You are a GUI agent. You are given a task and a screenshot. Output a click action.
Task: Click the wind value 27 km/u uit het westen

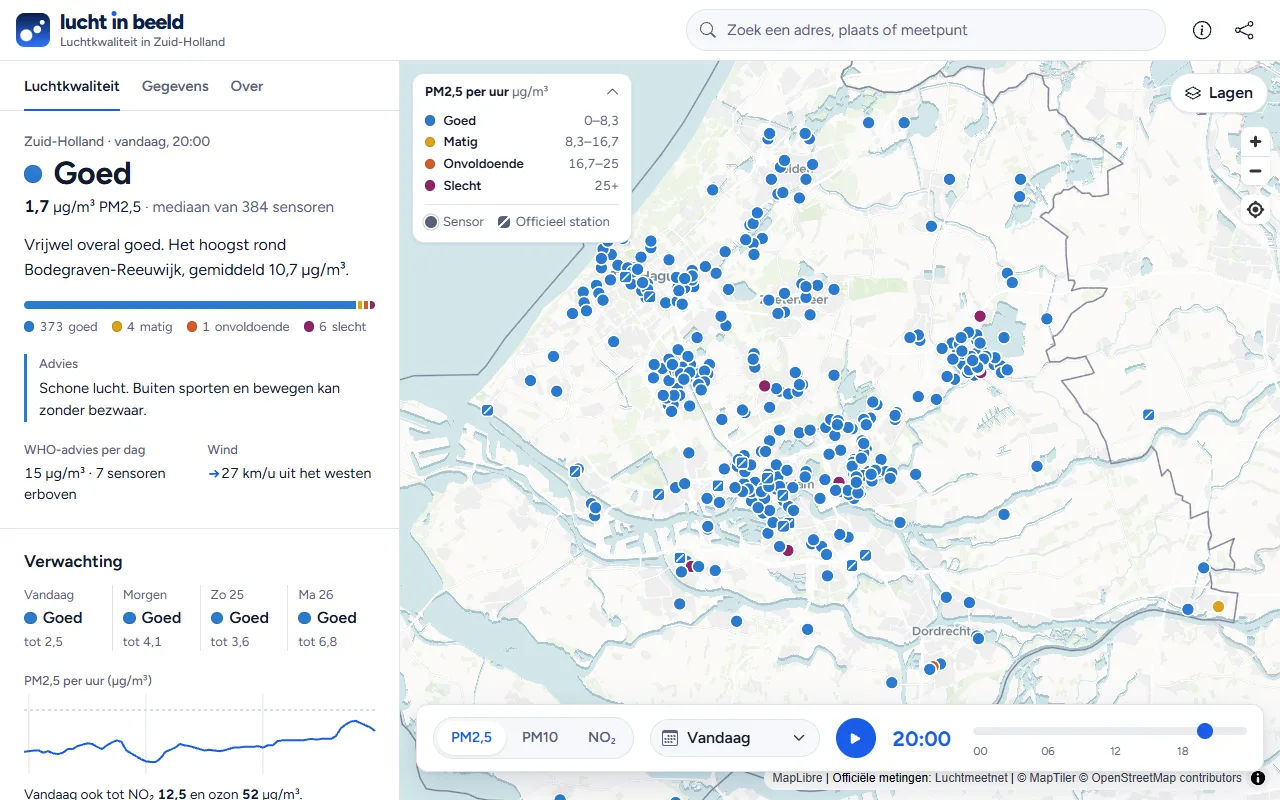click(290, 473)
